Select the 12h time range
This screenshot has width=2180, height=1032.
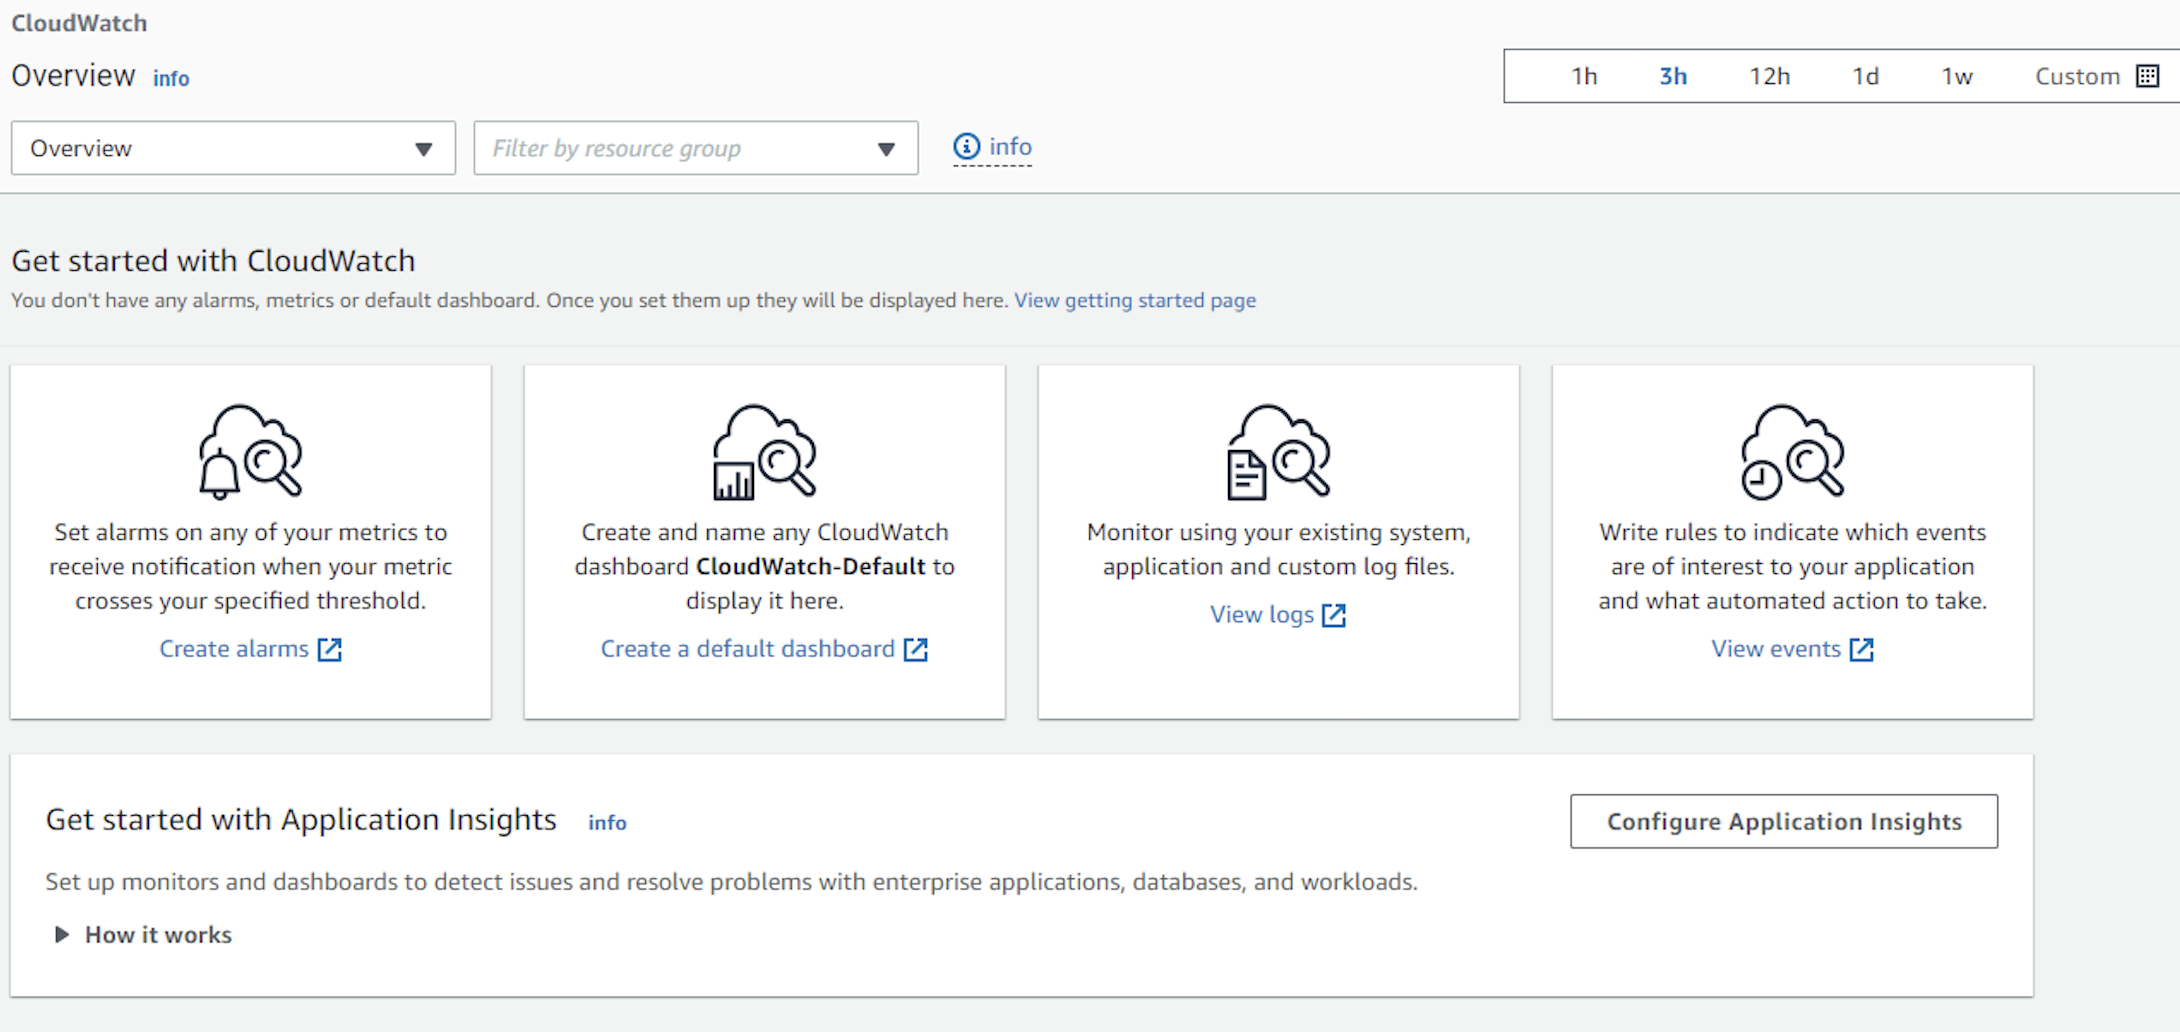pos(1769,76)
